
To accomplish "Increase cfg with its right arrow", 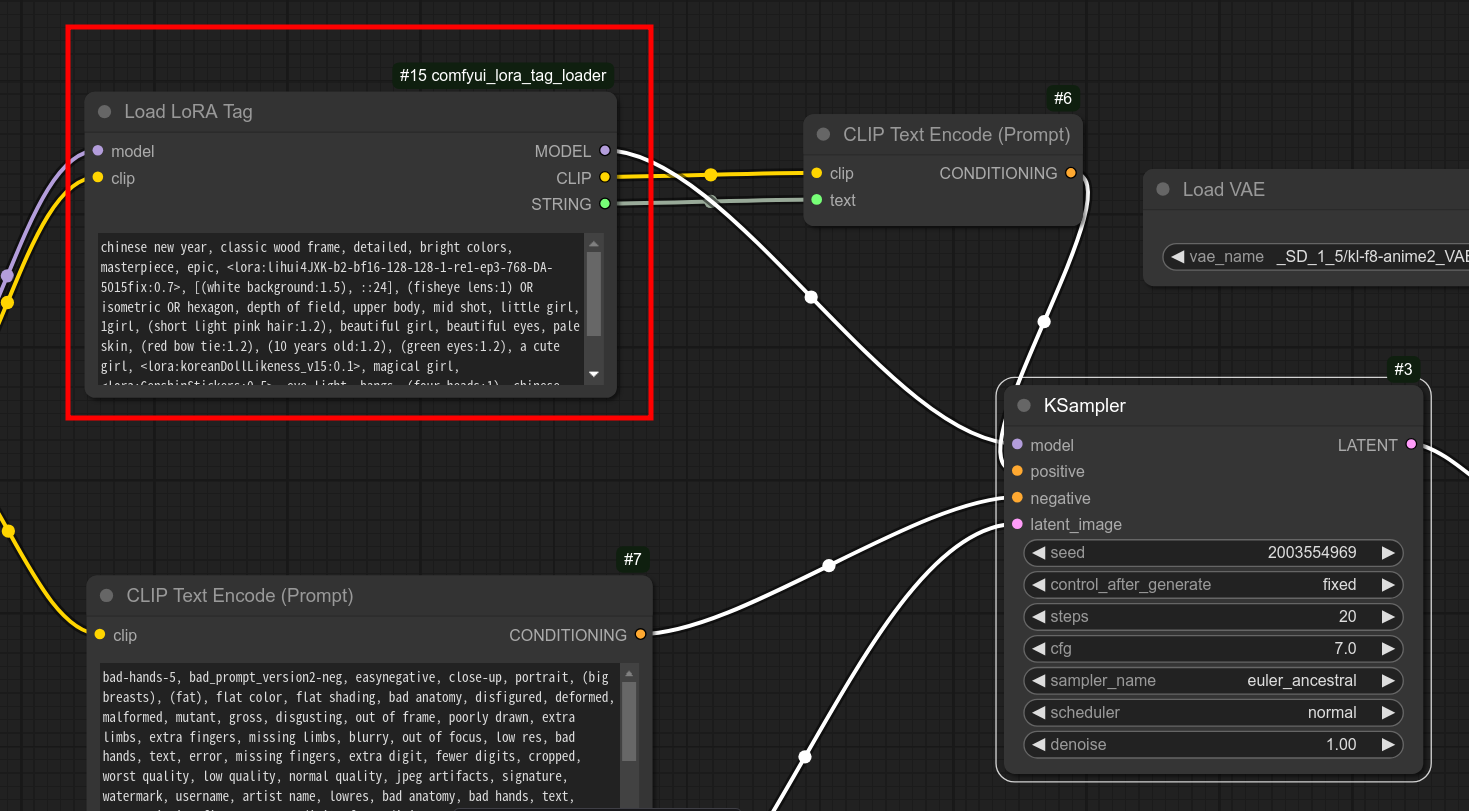I will (x=1388, y=649).
